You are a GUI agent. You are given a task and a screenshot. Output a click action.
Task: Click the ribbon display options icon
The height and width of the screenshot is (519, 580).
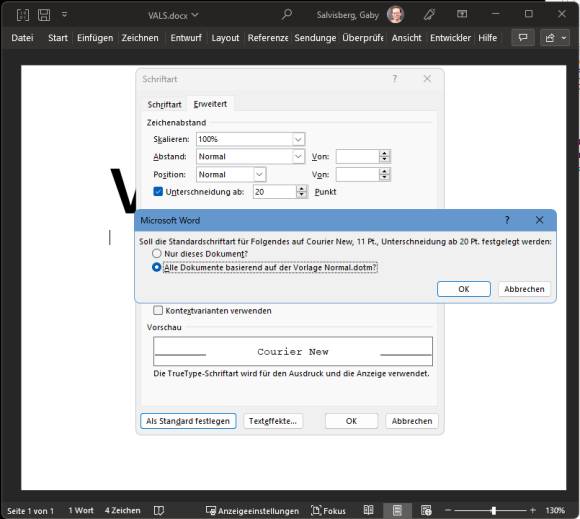pos(462,14)
